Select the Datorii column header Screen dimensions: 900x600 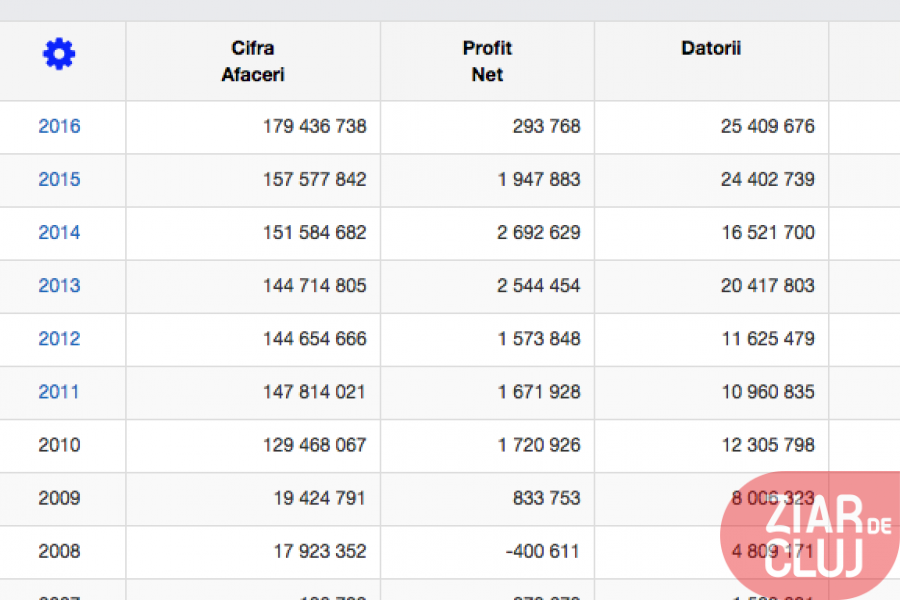pos(711,48)
